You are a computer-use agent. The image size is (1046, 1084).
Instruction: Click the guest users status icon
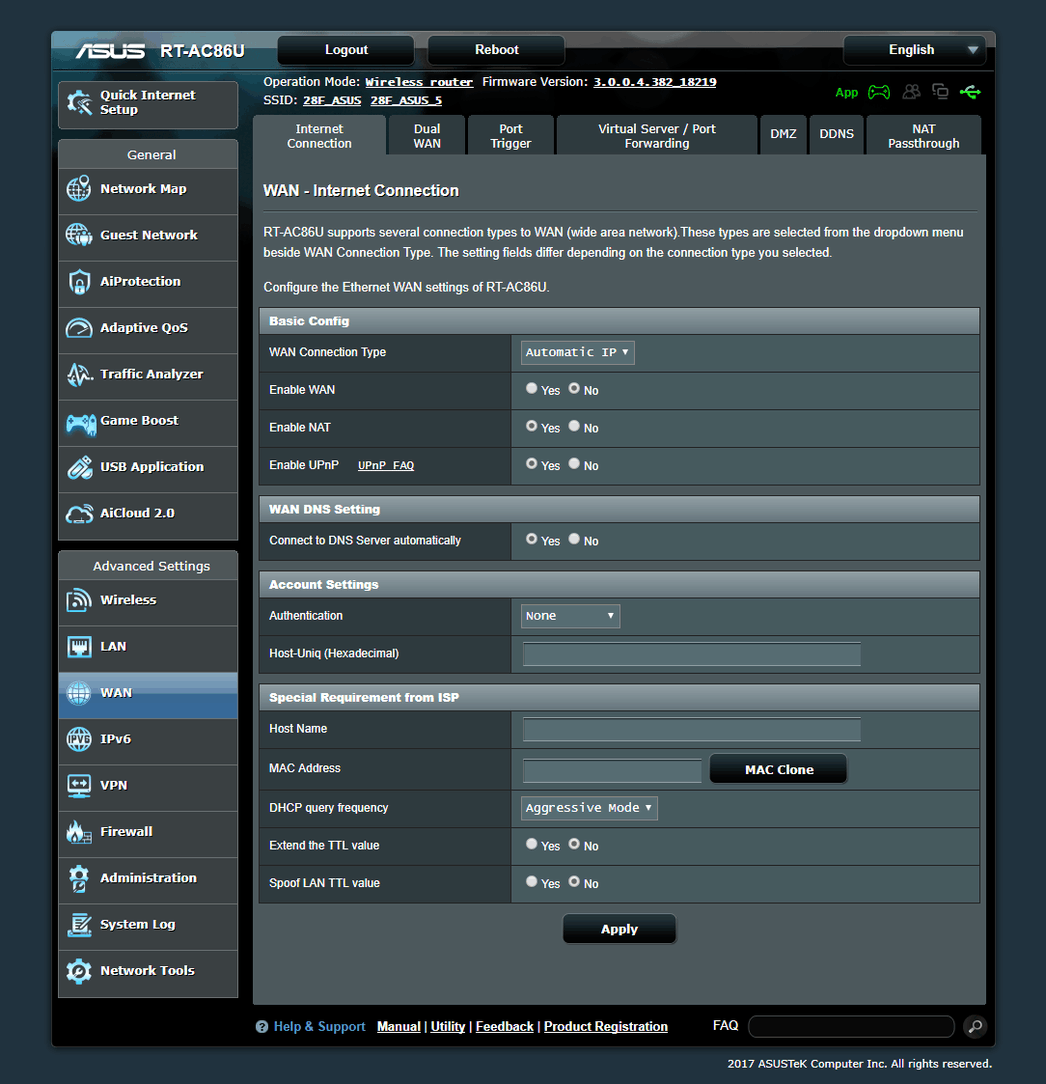pyautogui.click(x=911, y=91)
